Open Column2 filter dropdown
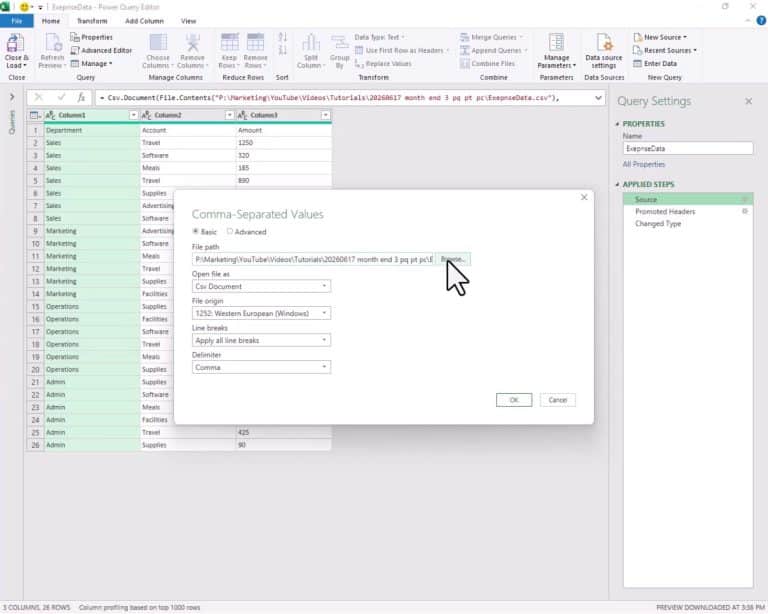768x614 pixels. pyautogui.click(x=229, y=115)
